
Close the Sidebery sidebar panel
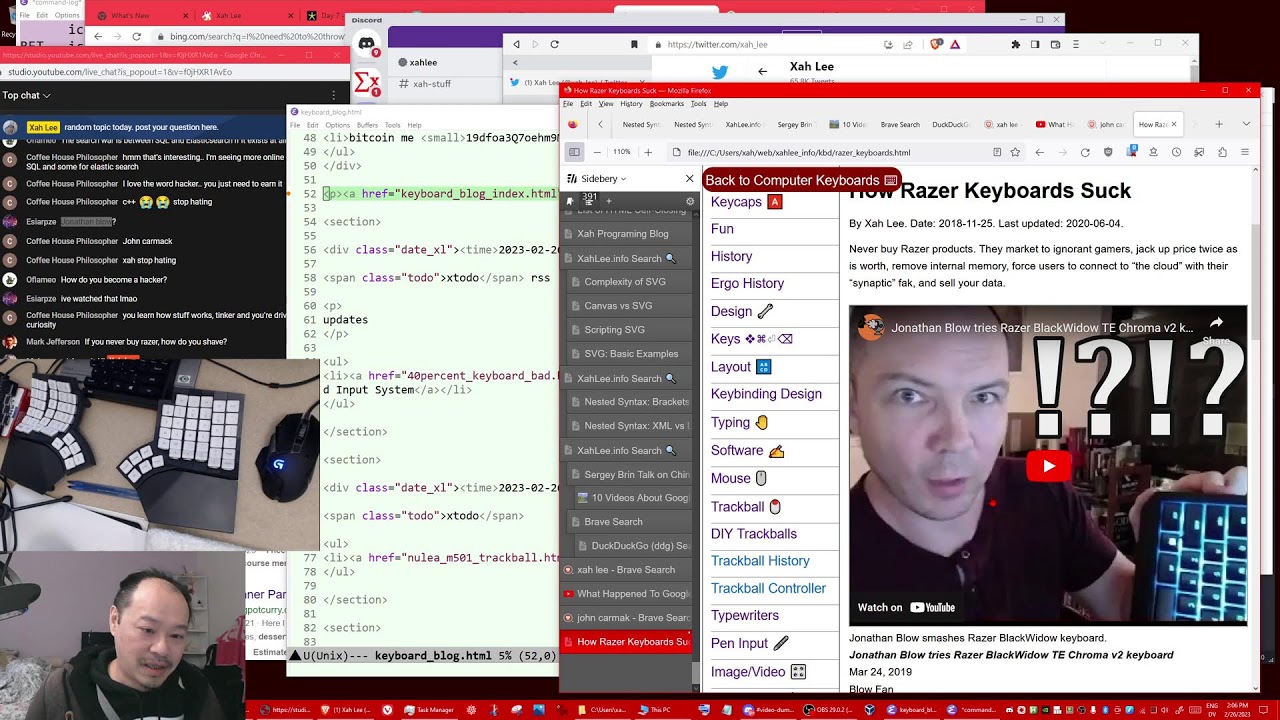689,178
